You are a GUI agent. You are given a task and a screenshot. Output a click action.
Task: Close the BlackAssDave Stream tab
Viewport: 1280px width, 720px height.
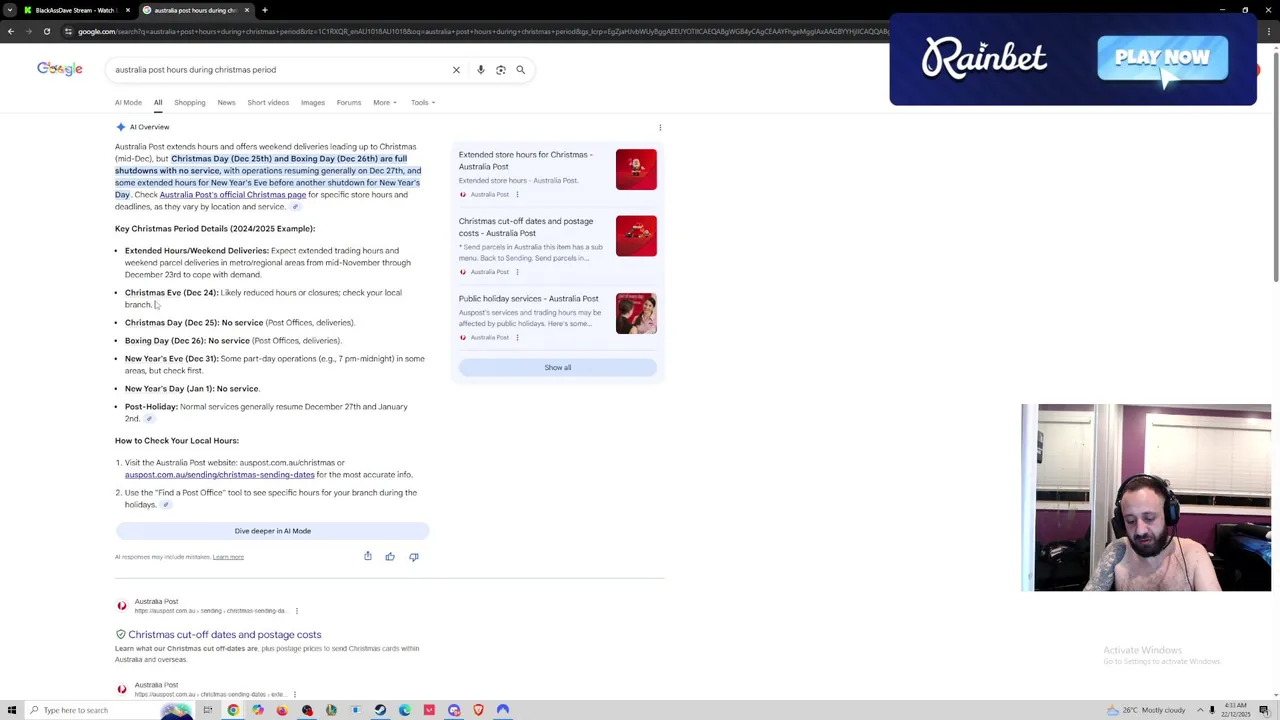coord(128,10)
